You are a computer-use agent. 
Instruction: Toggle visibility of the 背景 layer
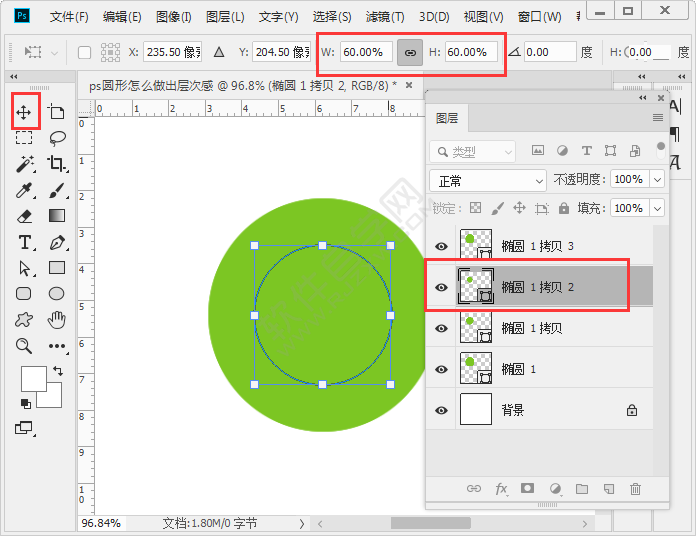coord(442,410)
